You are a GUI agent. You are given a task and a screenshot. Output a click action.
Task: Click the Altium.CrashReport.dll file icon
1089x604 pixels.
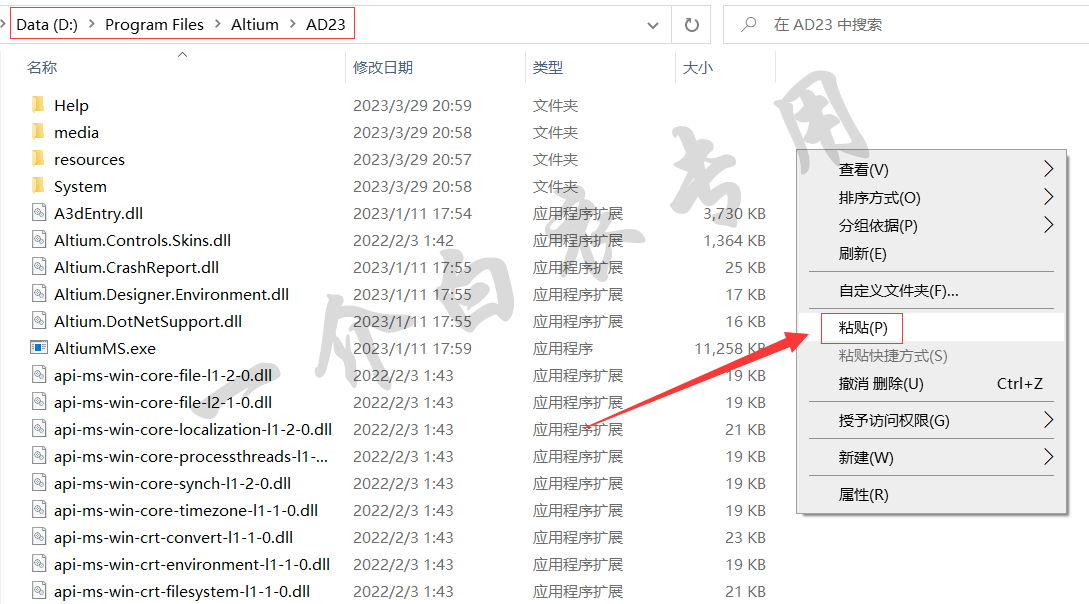tap(39, 267)
